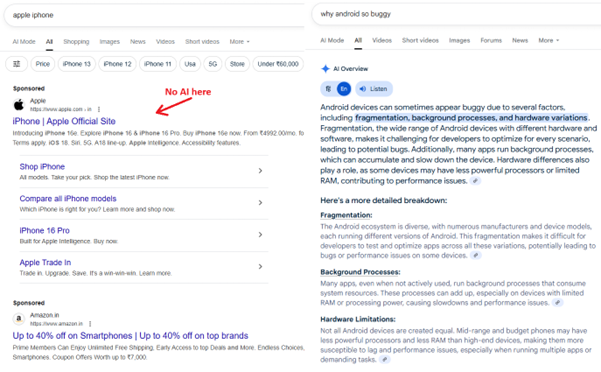Open Compare all iPhone models link

68,198
